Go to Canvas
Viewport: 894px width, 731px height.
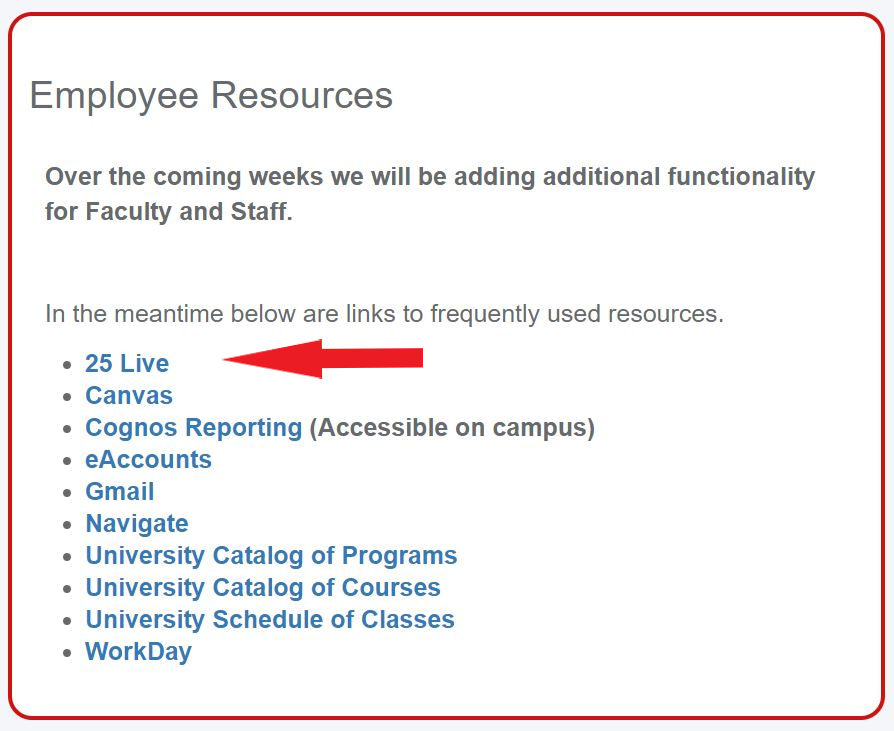tap(129, 396)
